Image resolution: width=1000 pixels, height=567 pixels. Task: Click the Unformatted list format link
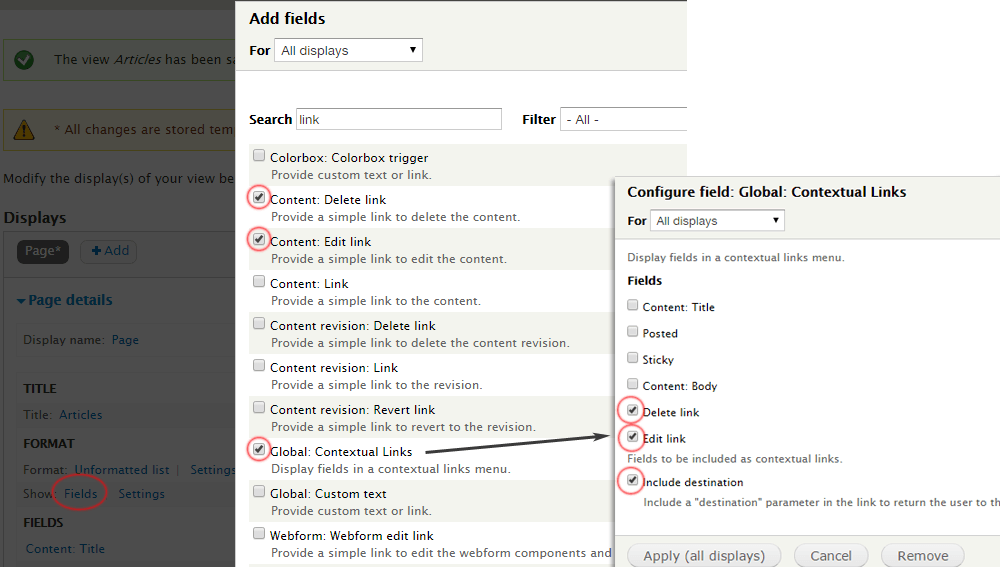coord(122,470)
